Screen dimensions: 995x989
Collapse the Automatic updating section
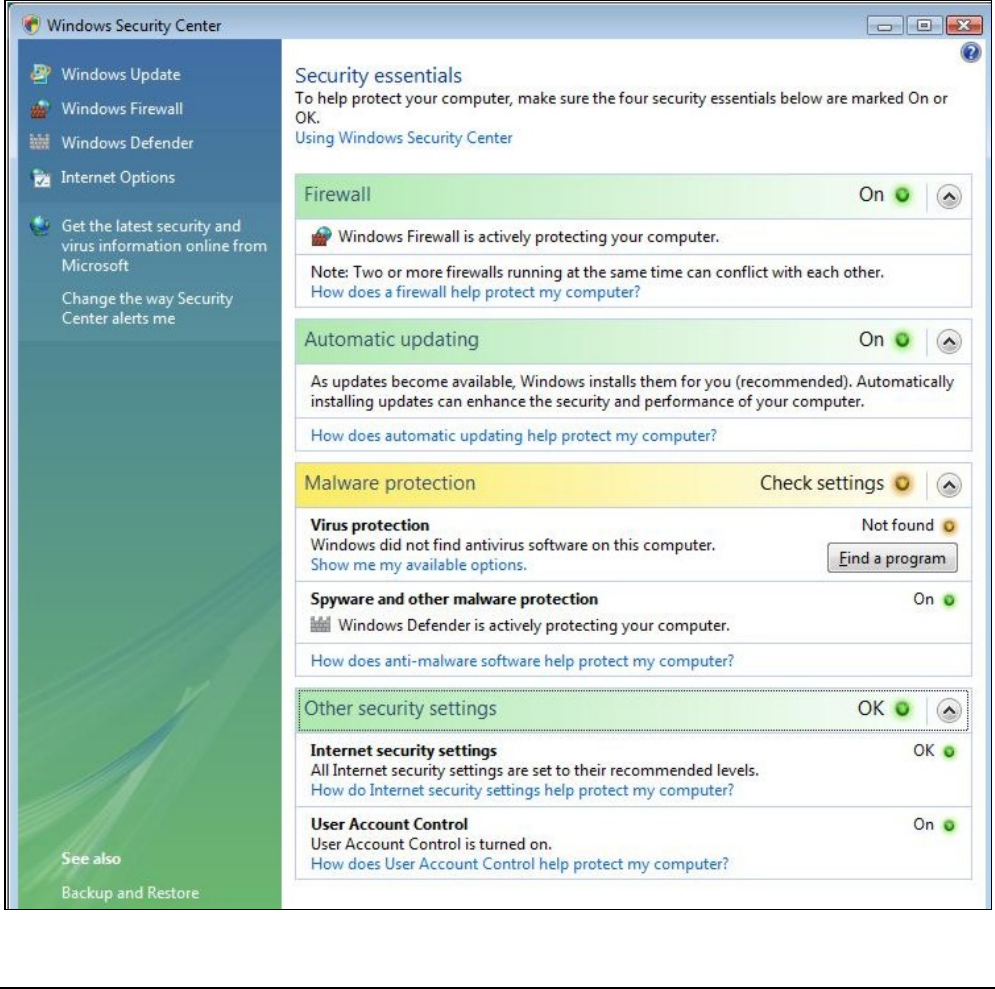tap(949, 342)
